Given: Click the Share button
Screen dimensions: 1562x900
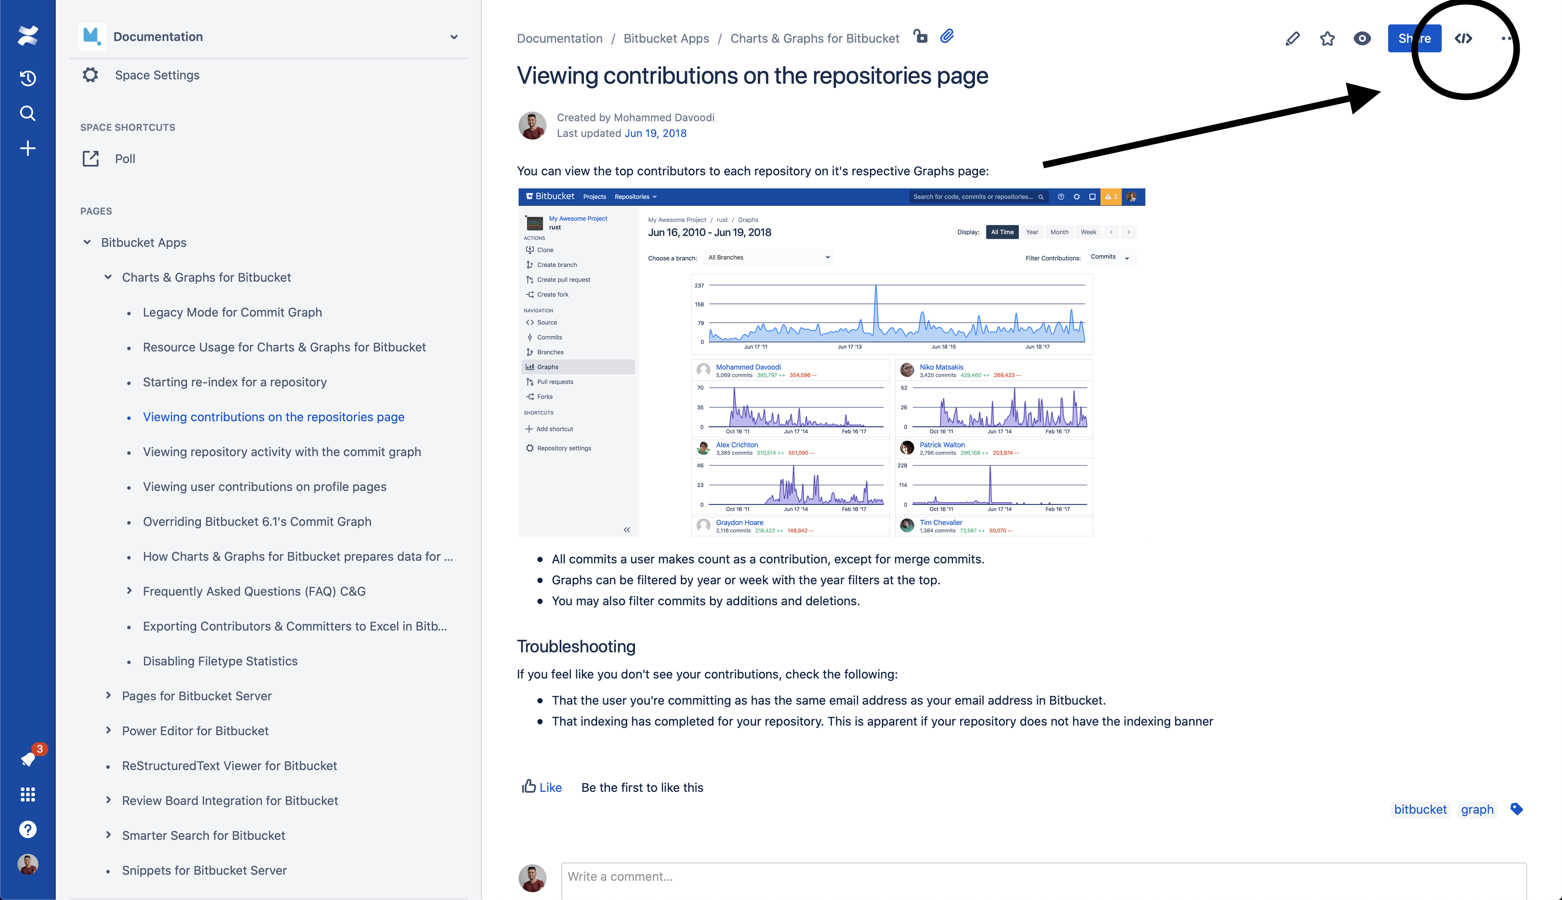Looking at the screenshot, I should tap(1413, 39).
